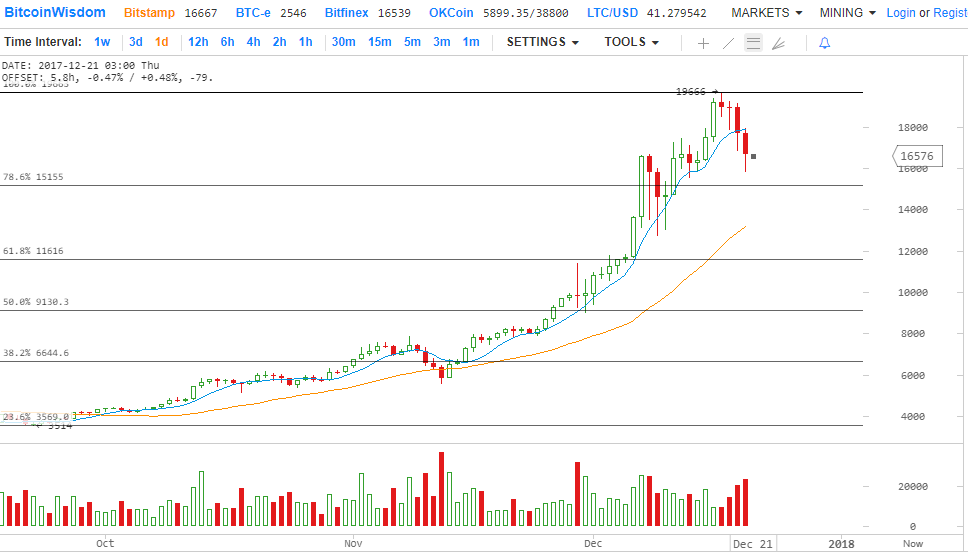Click the Login link
Viewport: 968px width, 559px height.
(900, 13)
